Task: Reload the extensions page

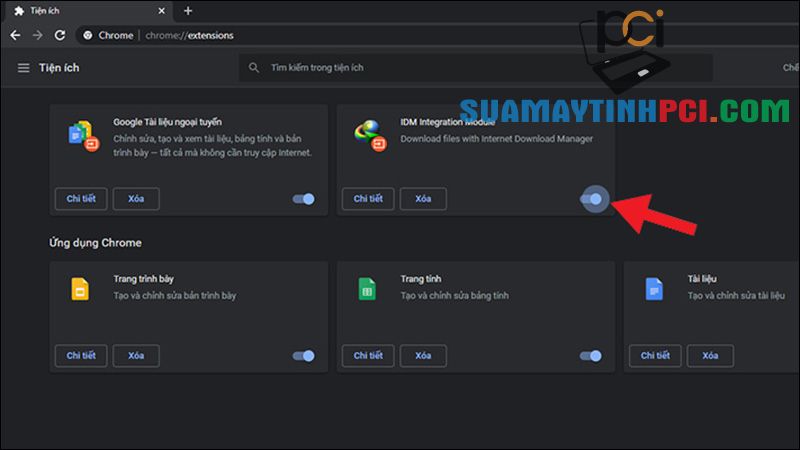Action: pos(60,34)
